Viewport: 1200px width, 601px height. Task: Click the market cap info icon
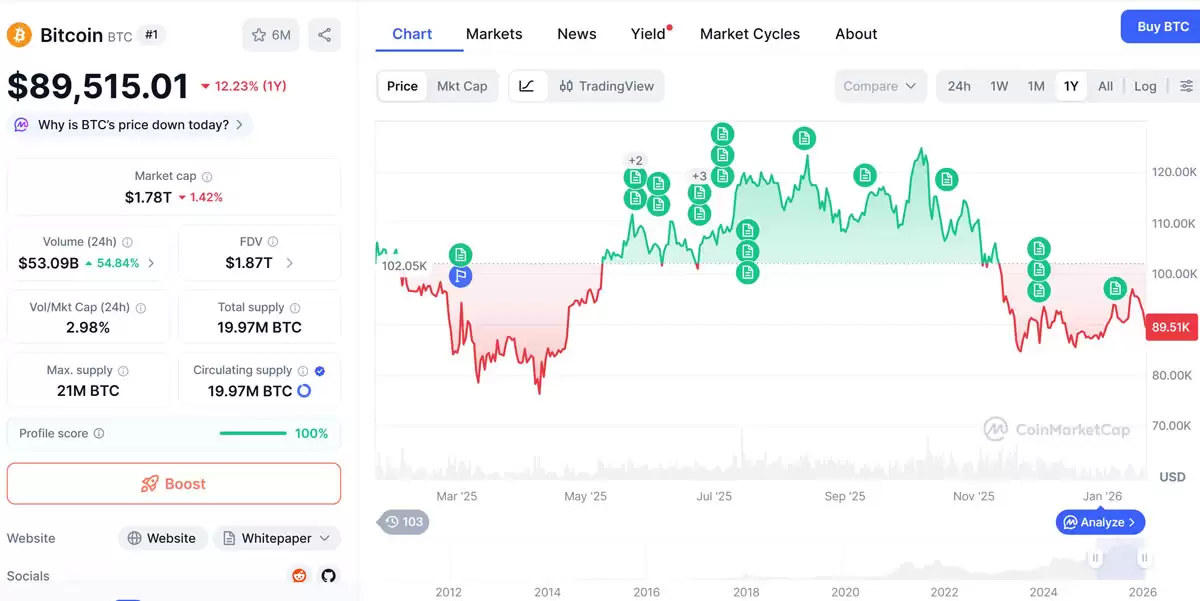tap(206, 176)
